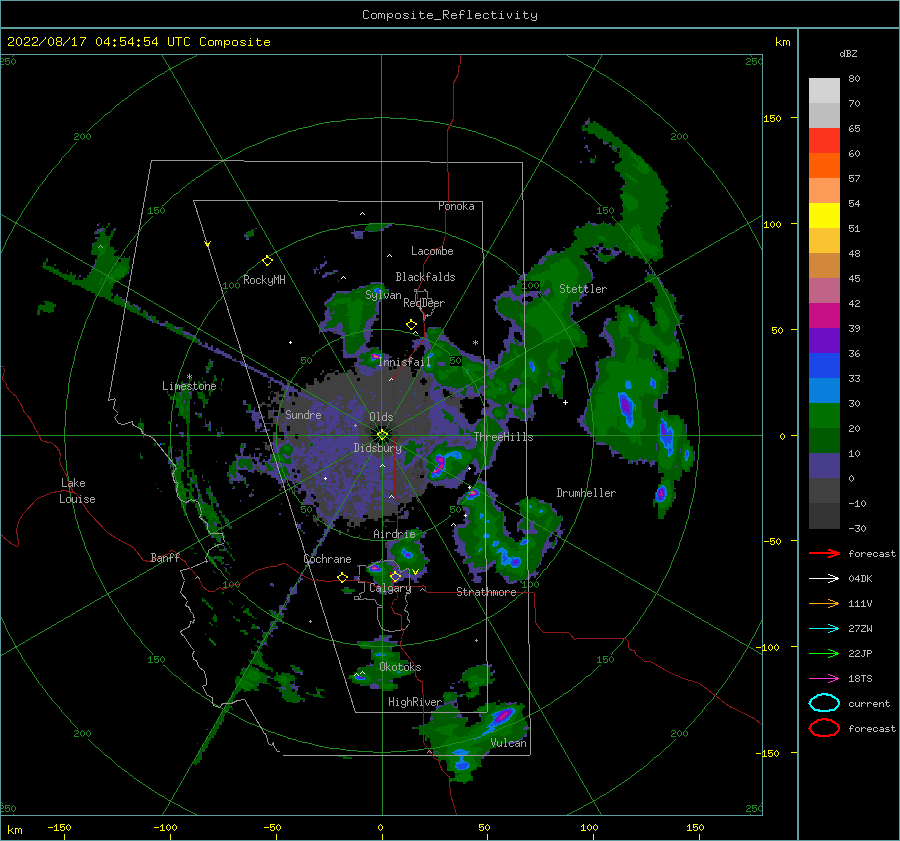This screenshot has width=900, height=841.
Task: Click the Banff label
Action: point(165,557)
